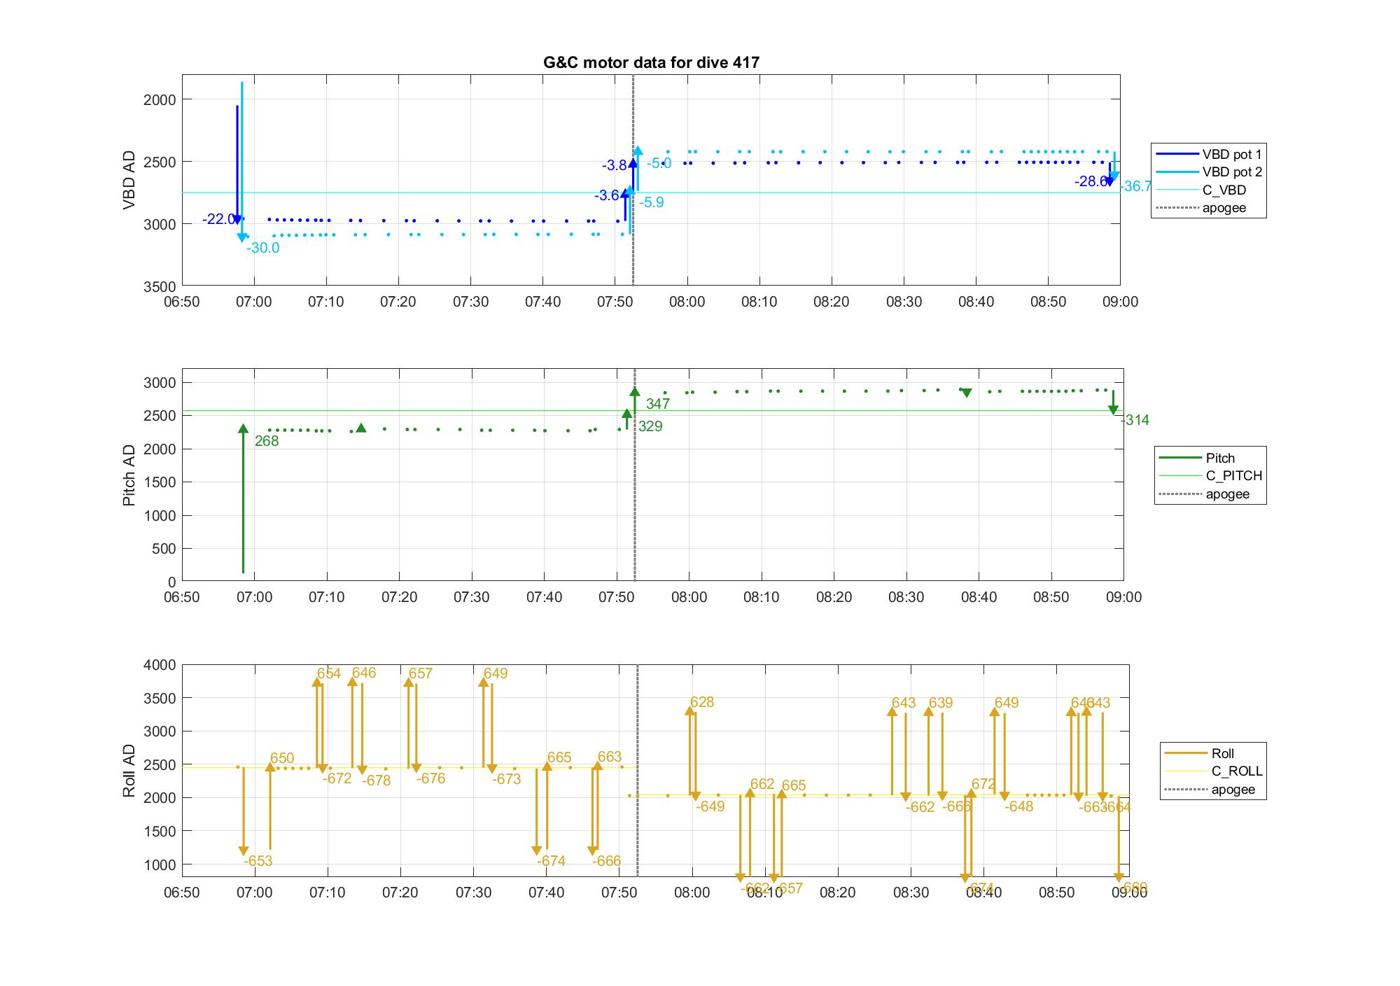Screen dimensions: 1400x986
Task: Click the 'Roll AD' y-axis label
Action: point(129,771)
